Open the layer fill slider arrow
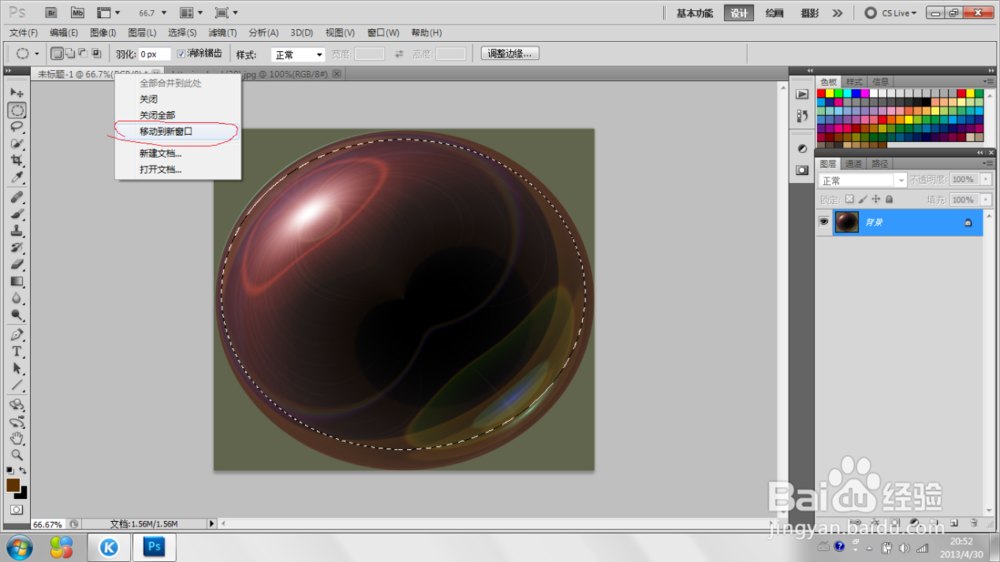 pyautogui.click(x=986, y=200)
